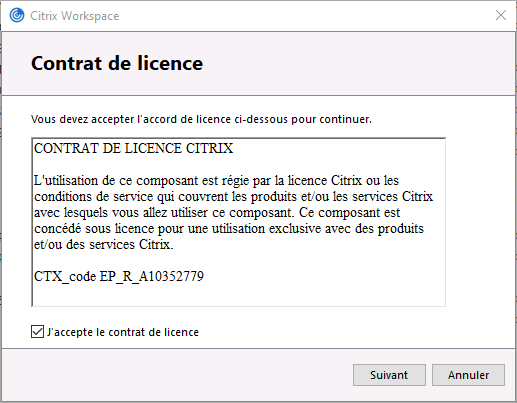Click the "J'accepte le contrat de licence" label
This screenshot has height=403, width=517.
click(x=123, y=332)
